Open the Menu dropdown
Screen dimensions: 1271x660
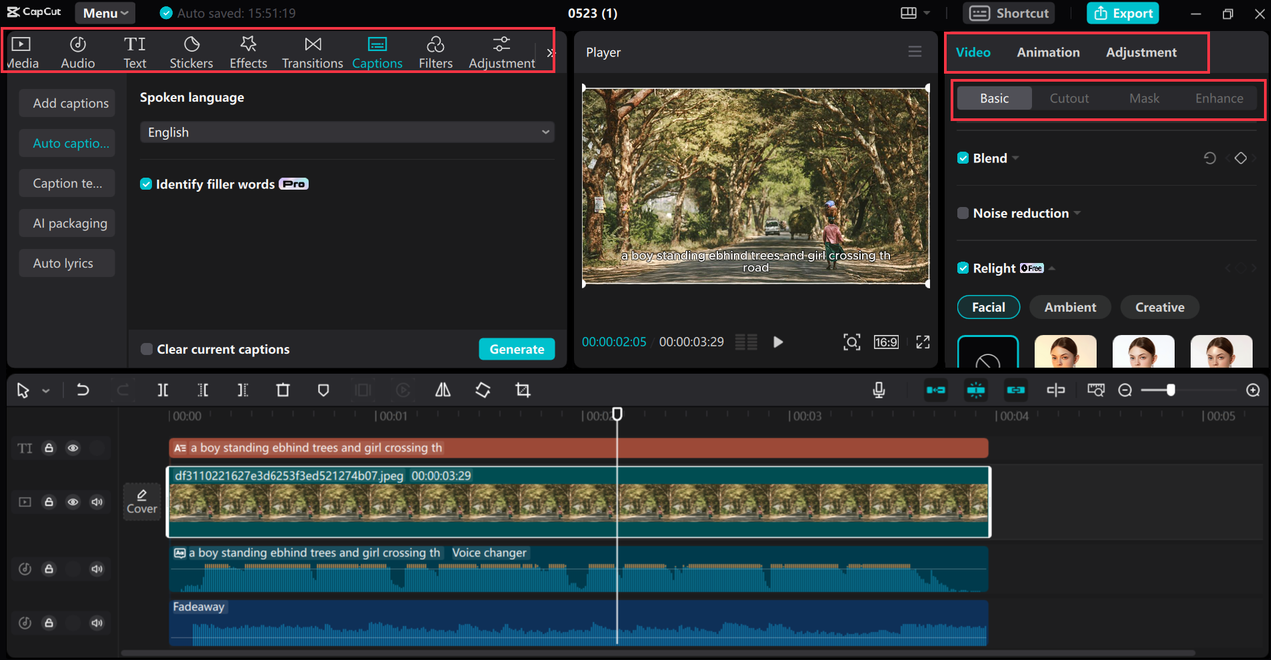[x=105, y=13]
